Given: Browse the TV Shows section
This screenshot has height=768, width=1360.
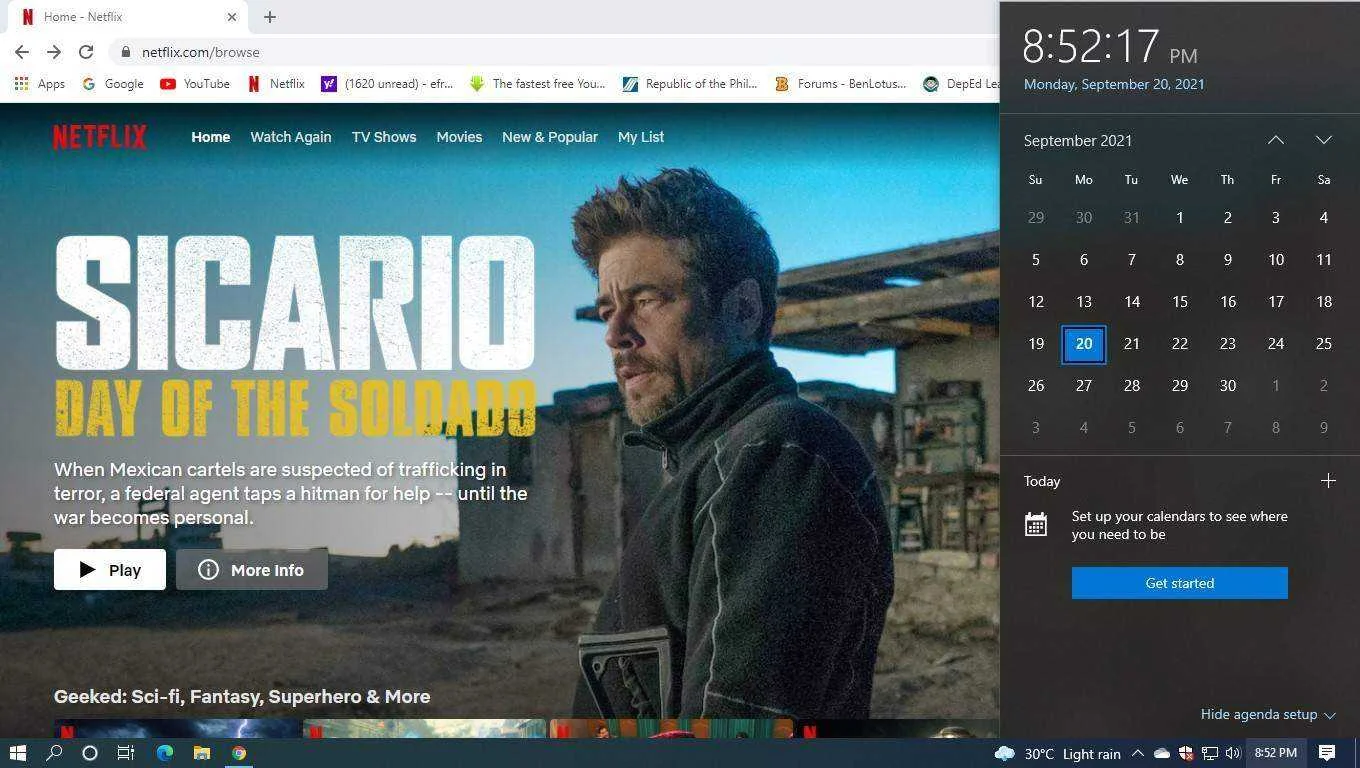Looking at the screenshot, I should [x=384, y=137].
